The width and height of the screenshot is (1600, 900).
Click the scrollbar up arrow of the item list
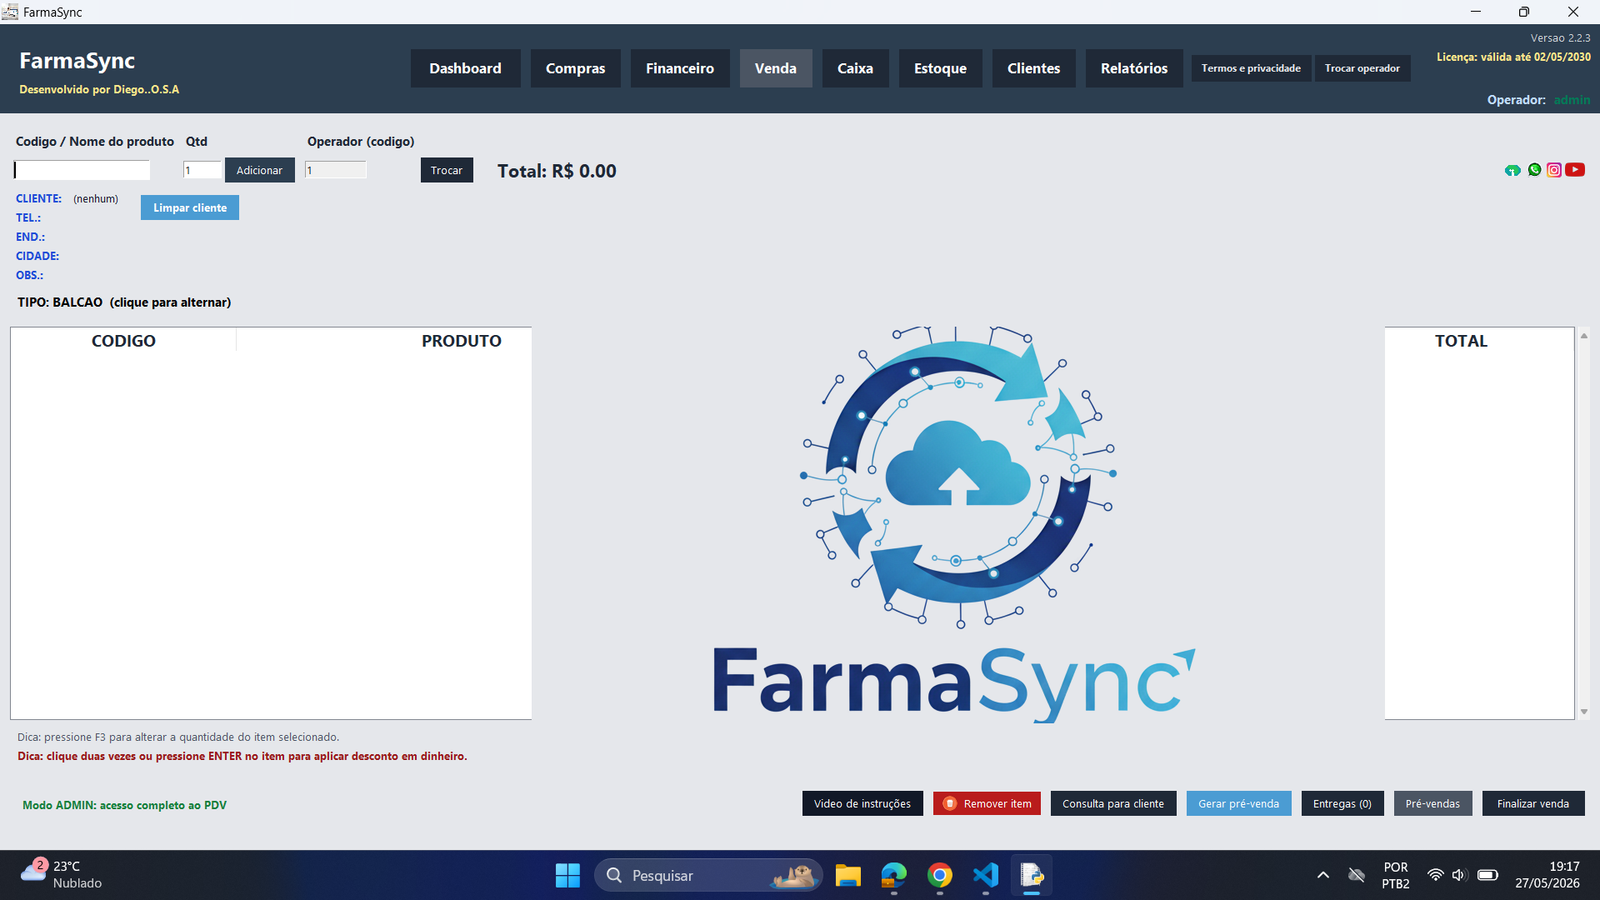click(1584, 336)
